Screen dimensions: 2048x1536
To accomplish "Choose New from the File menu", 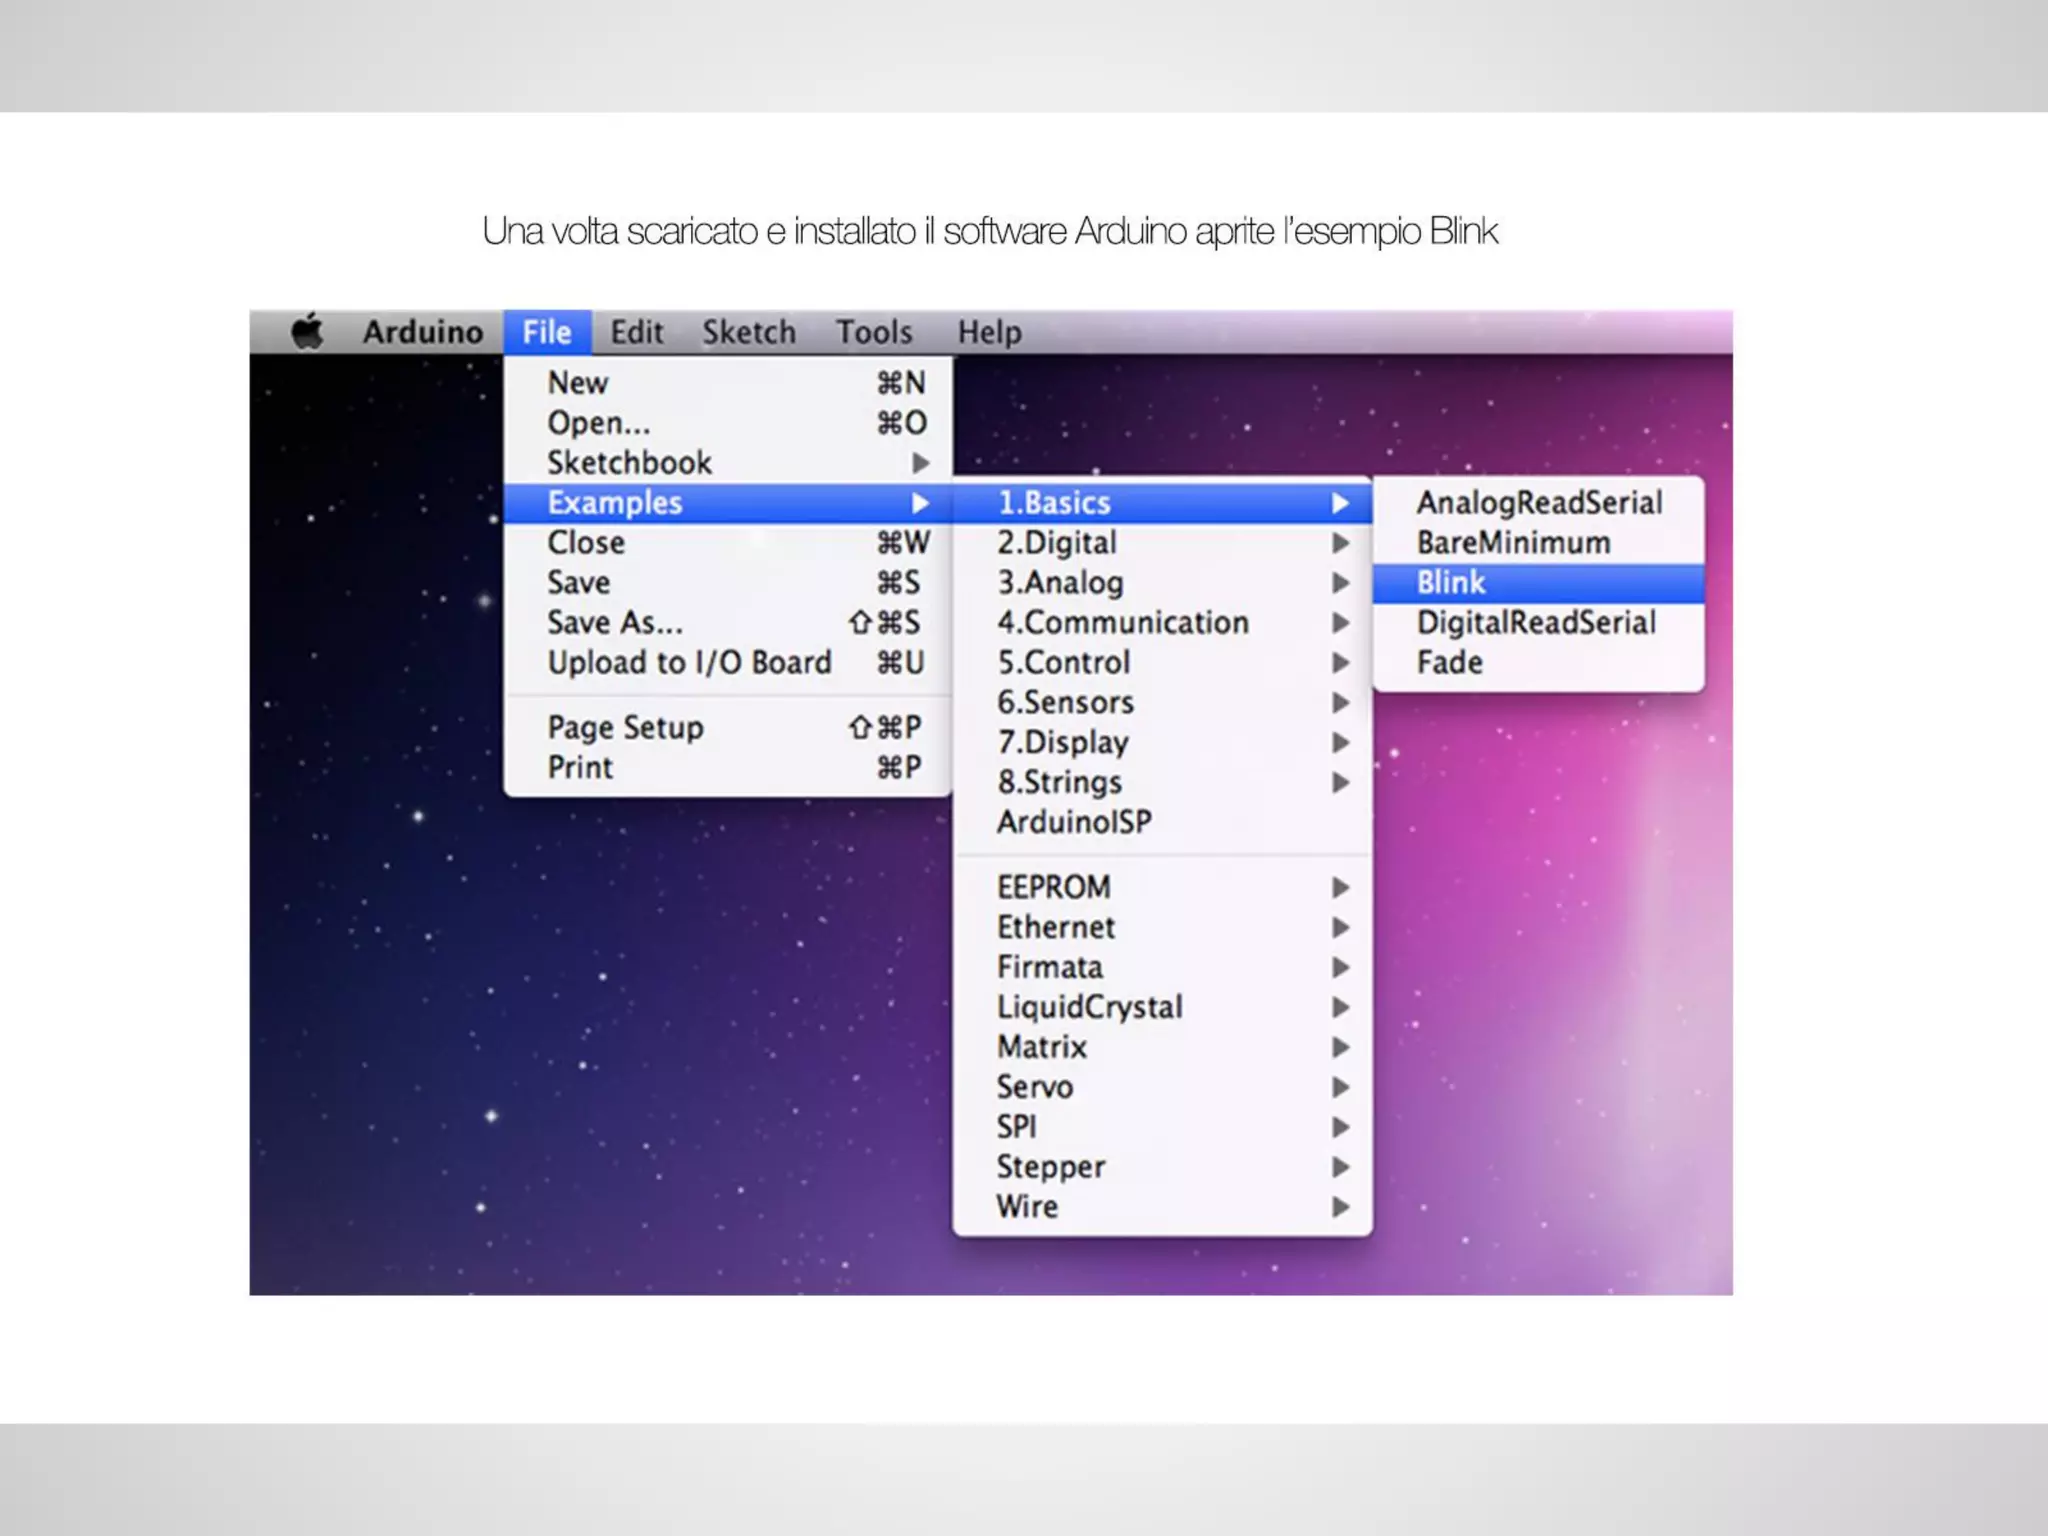I will tap(728, 383).
